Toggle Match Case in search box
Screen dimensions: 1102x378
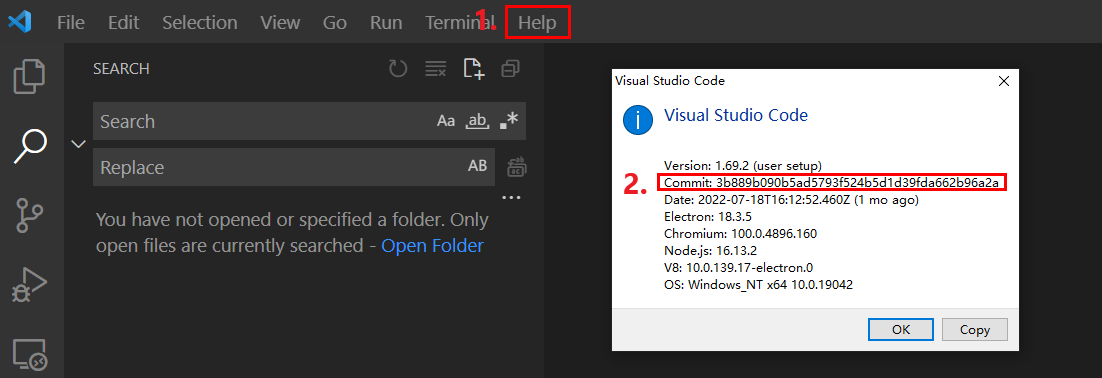446,121
